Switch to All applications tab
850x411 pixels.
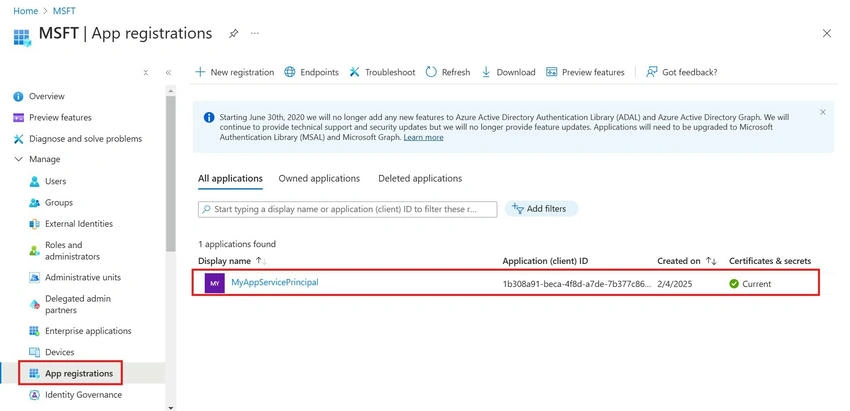coord(230,178)
